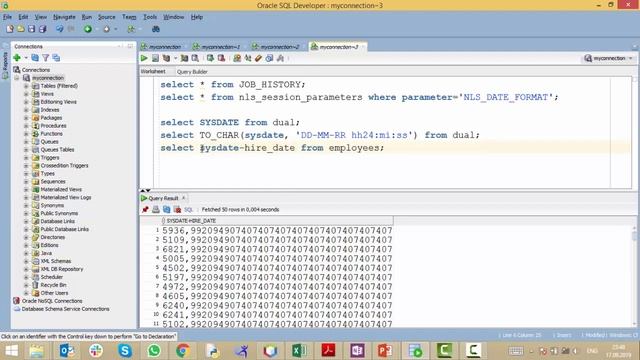Click the binoculars Find DB Object icon

click(156, 29)
